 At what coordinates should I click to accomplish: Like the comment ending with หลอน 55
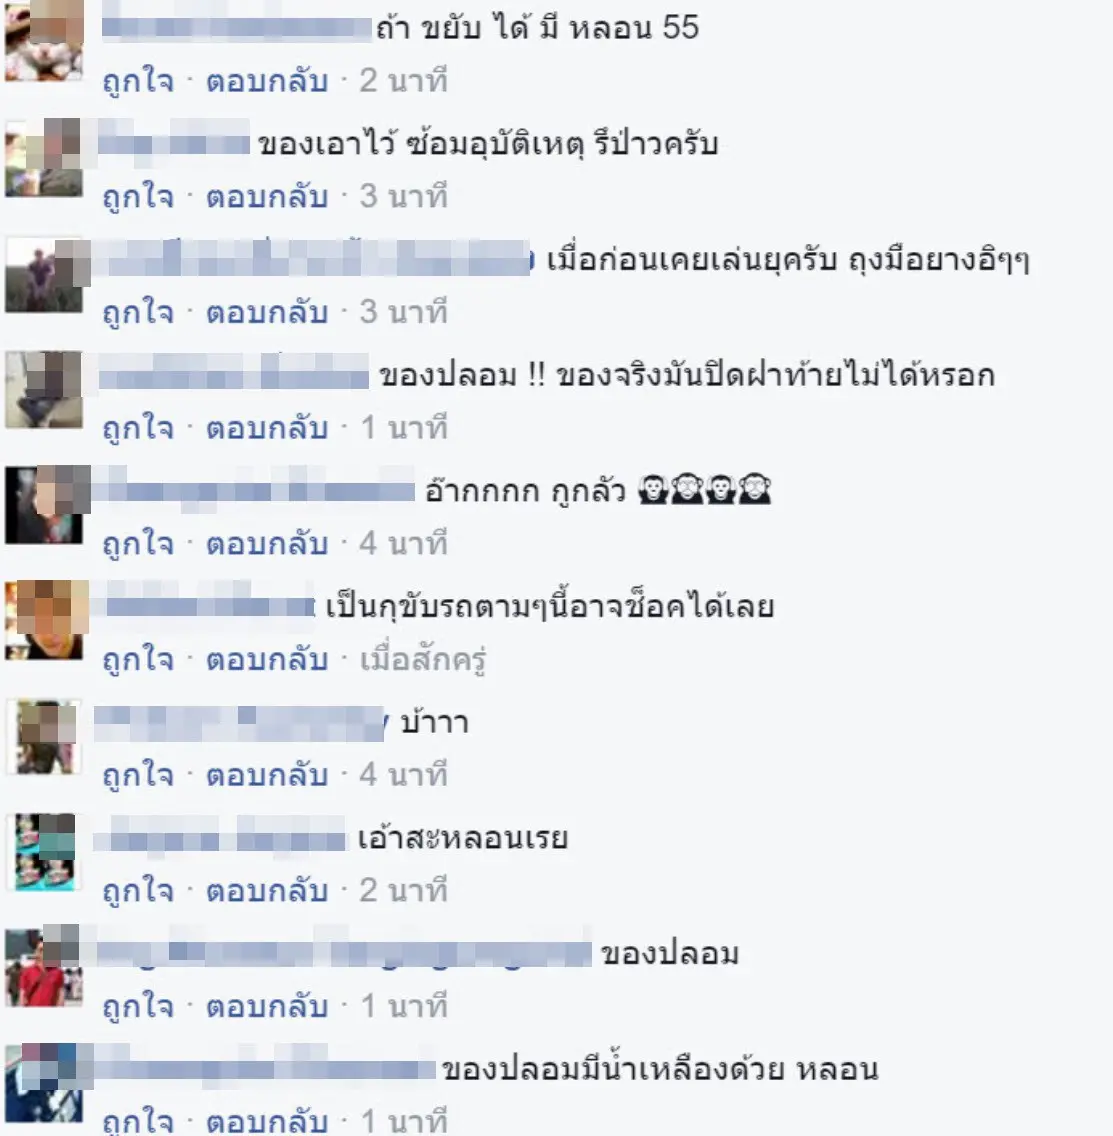[x=138, y=80]
